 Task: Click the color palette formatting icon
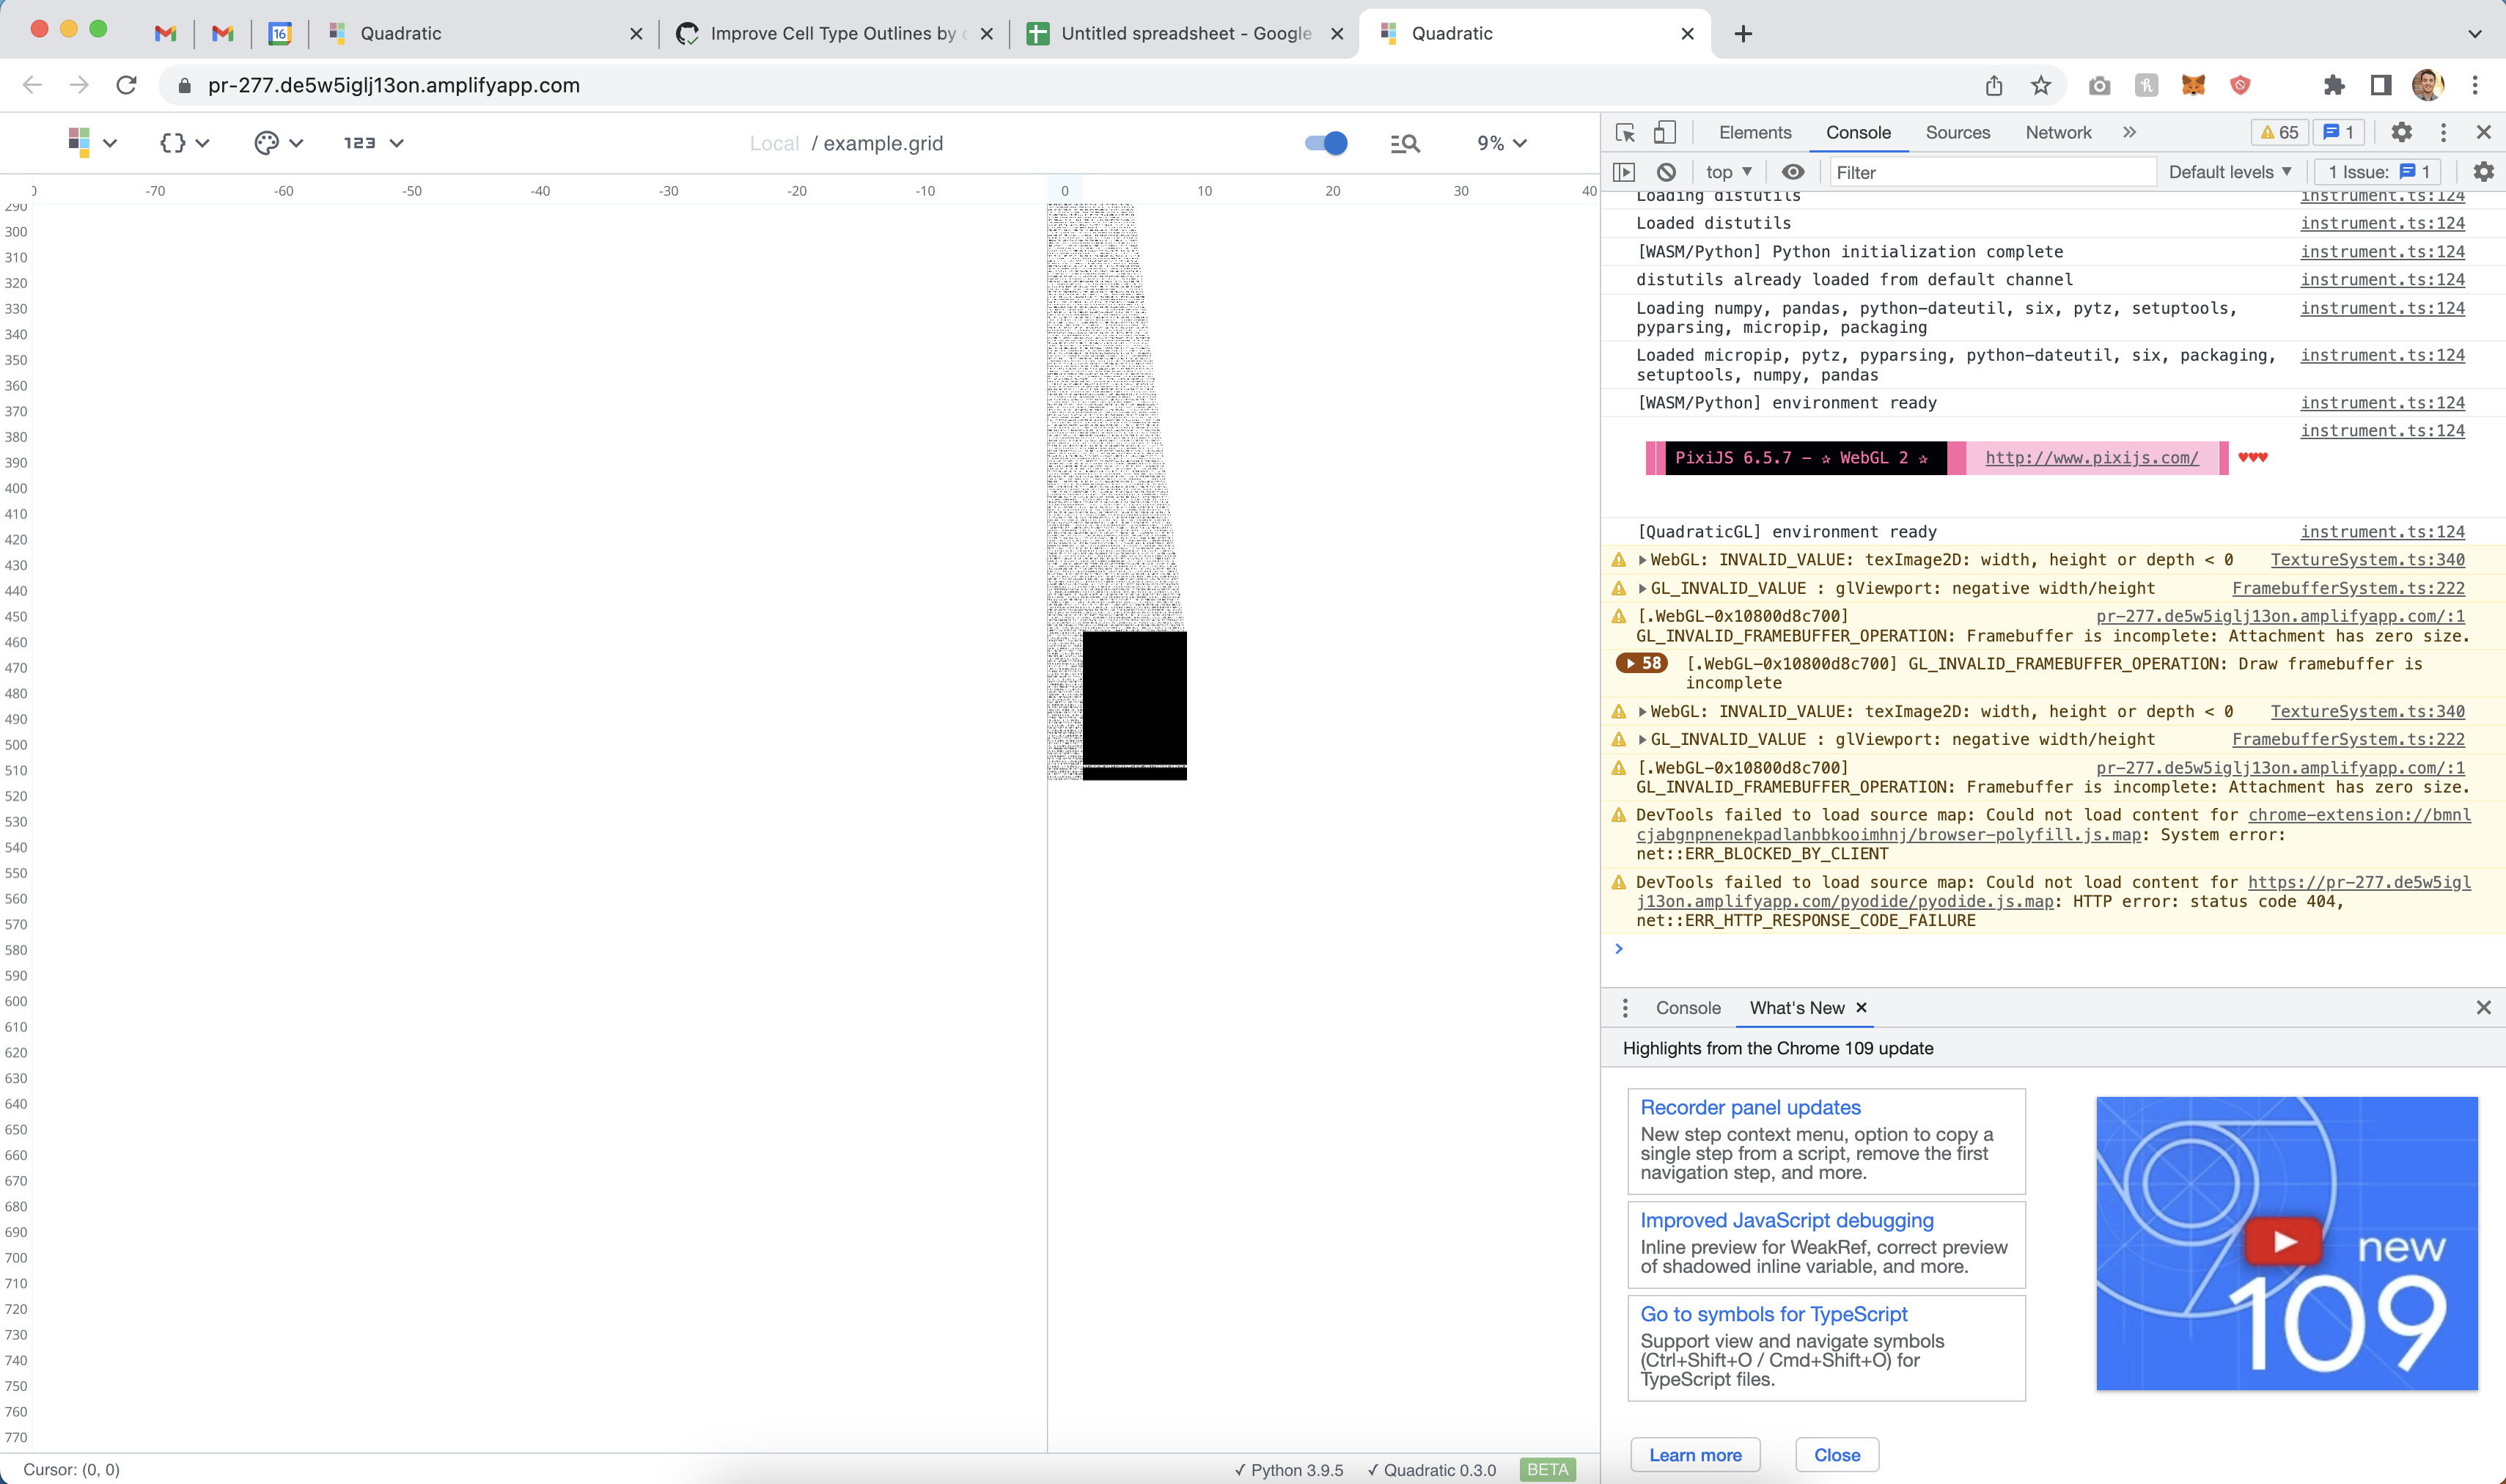pyautogui.click(x=267, y=142)
